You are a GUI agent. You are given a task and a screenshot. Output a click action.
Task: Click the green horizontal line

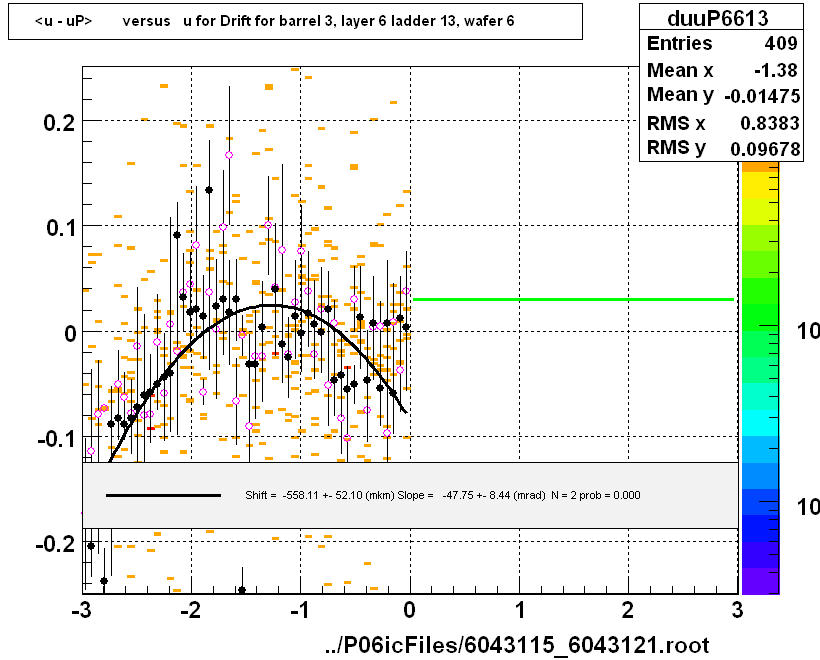pyautogui.click(x=573, y=300)
